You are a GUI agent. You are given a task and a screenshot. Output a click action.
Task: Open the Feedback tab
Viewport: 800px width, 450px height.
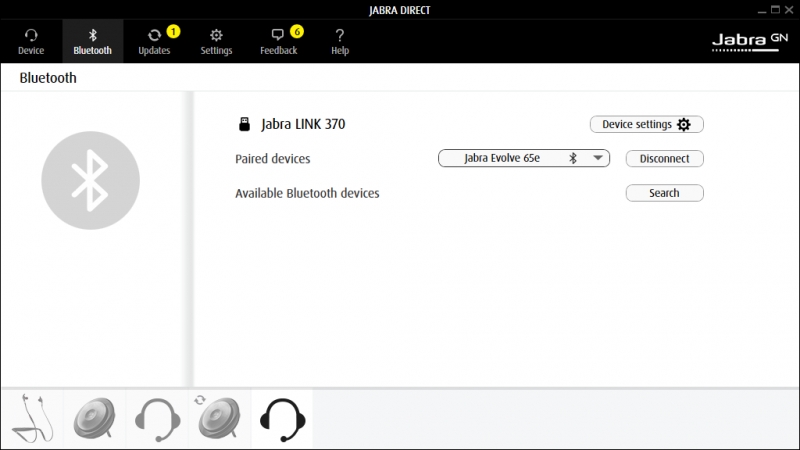[279, 41]
